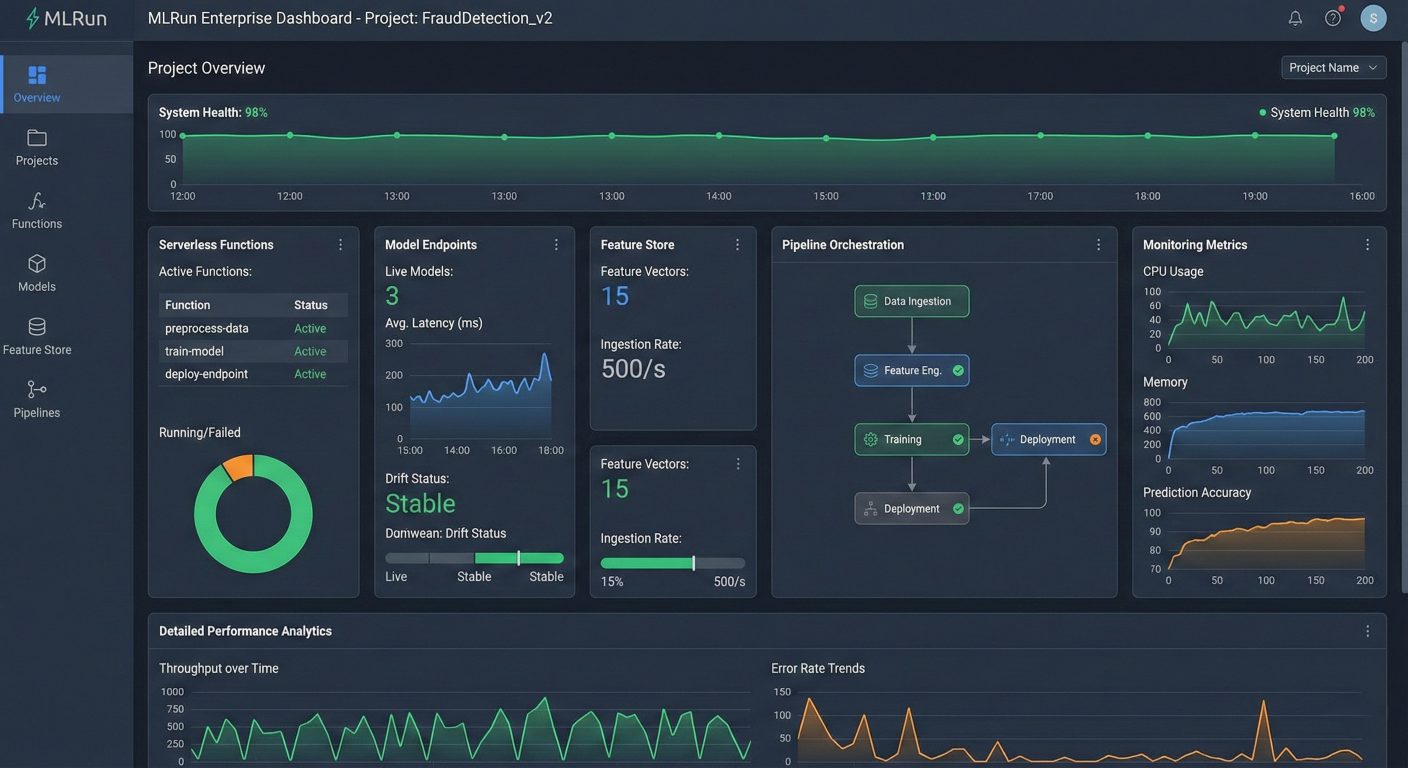Open the notifications bell icon
This screenshot has height=768, width=1408.
tap(1295, 18)
